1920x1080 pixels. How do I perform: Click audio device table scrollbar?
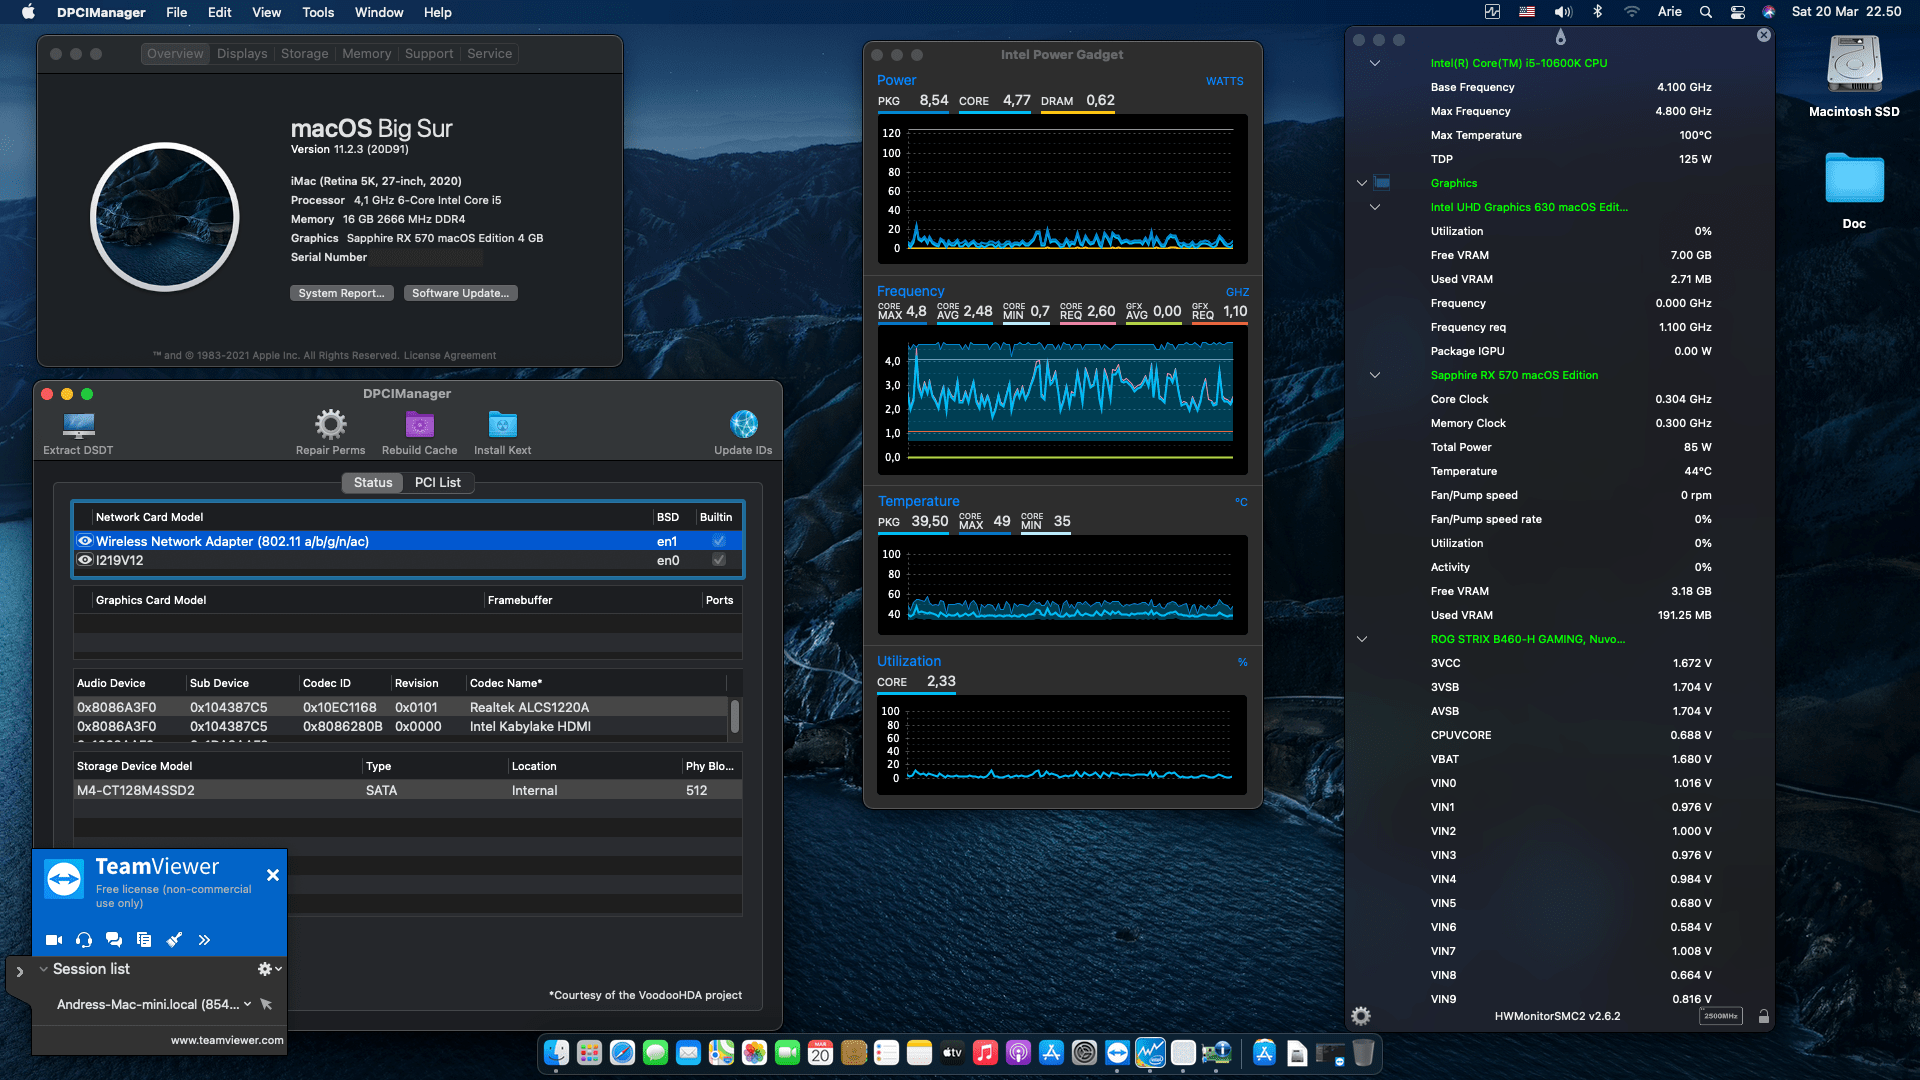pos(735,716)
